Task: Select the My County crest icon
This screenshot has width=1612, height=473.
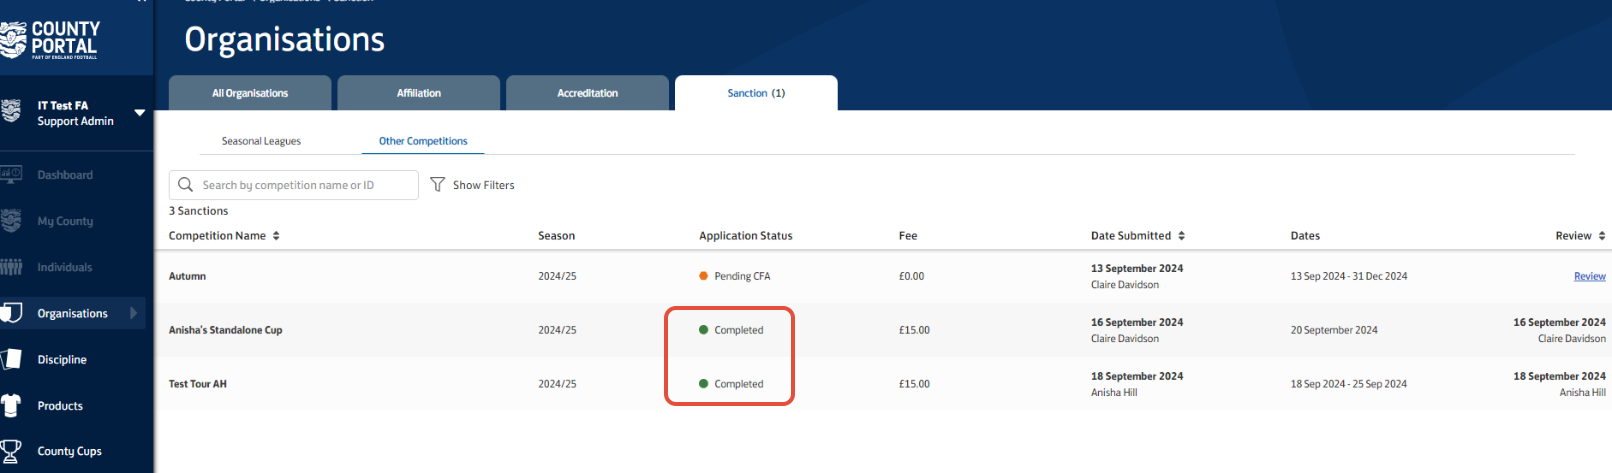Action: coord(11,221)
